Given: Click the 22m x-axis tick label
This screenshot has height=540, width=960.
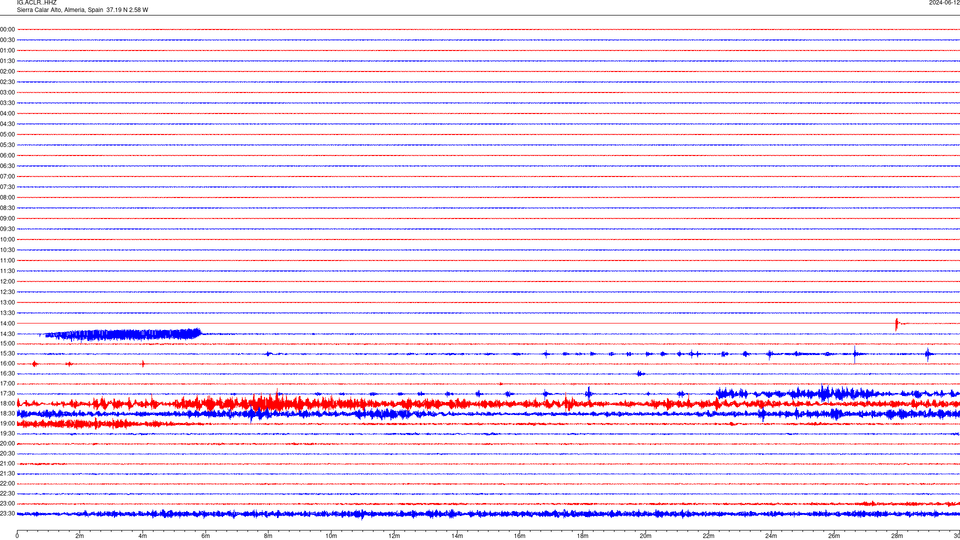Looking at the screenshot, I should [708, 536].
